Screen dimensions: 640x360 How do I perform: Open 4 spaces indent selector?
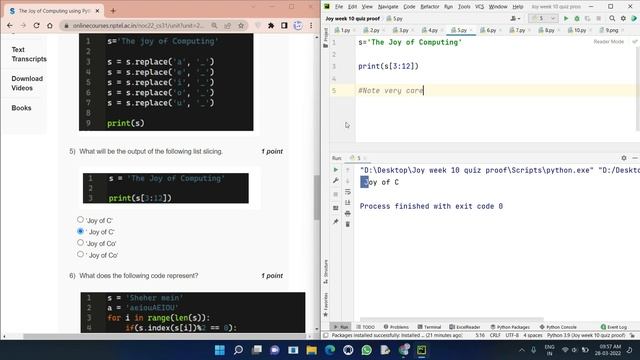533,335
